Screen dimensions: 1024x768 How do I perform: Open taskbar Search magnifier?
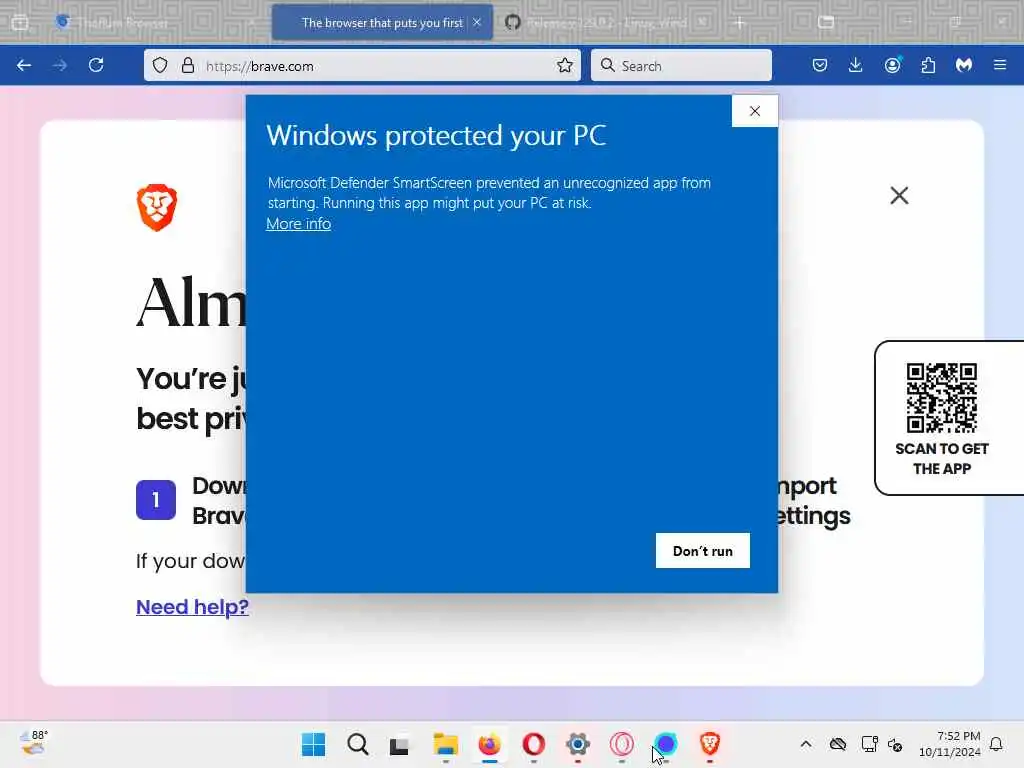click(x=358, y=744)
